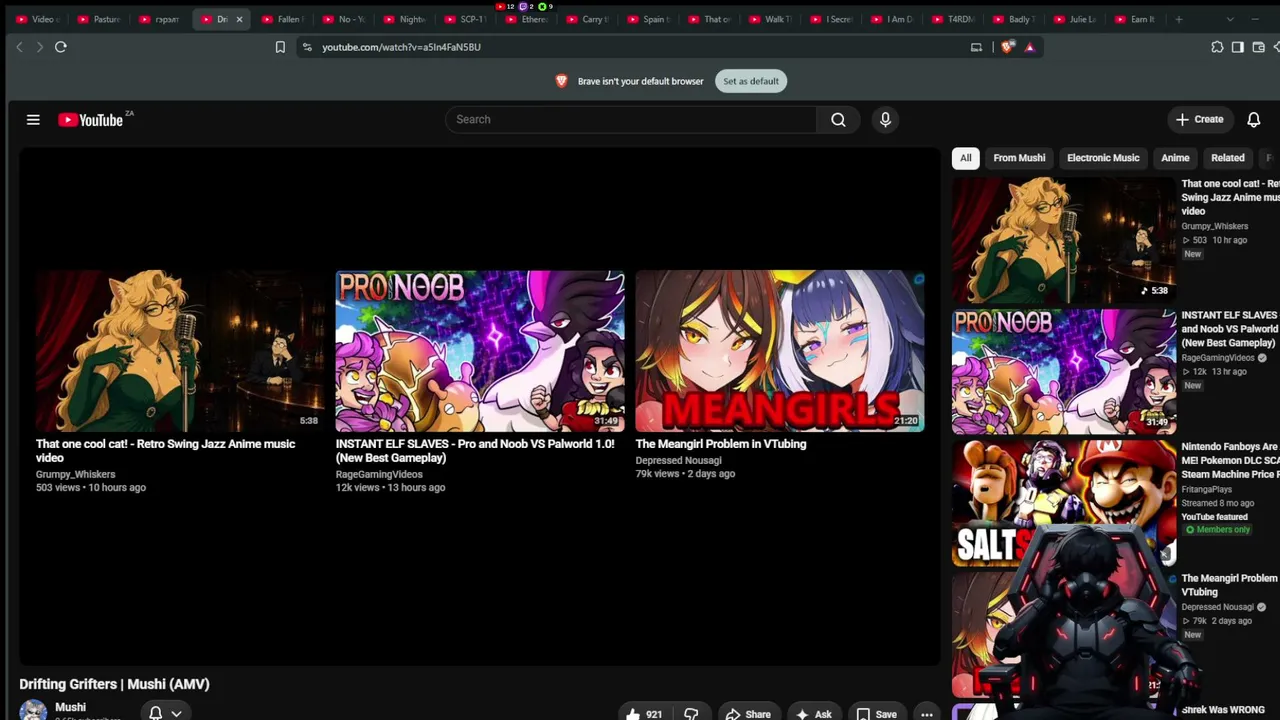Click 'Members only' badge on FritangaPlays video

point(1217,530)
